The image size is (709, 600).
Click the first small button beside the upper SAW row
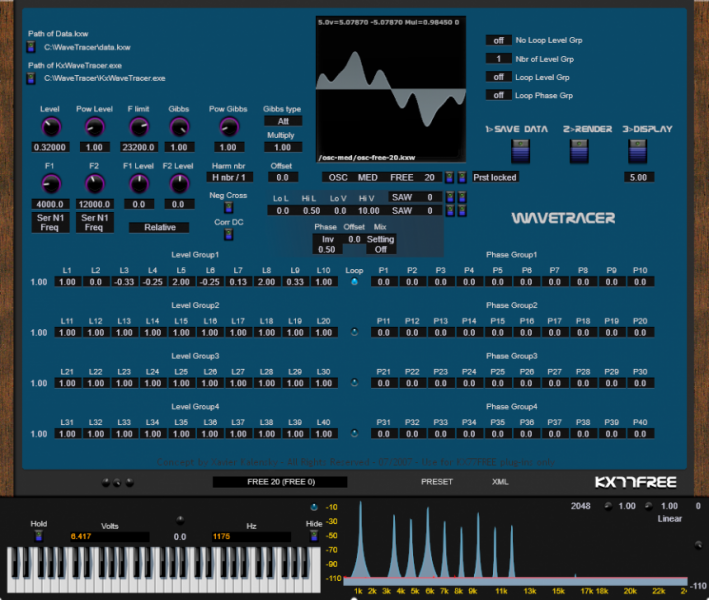pyautogui.click(x=450, y=197)
